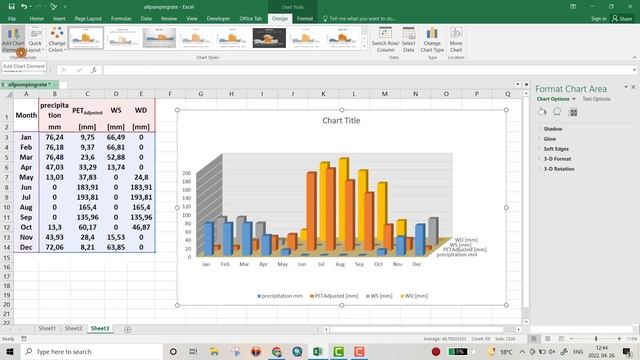Screen dimensions: 640x360
Task: Click Sign in link
Action: [599, 19]
